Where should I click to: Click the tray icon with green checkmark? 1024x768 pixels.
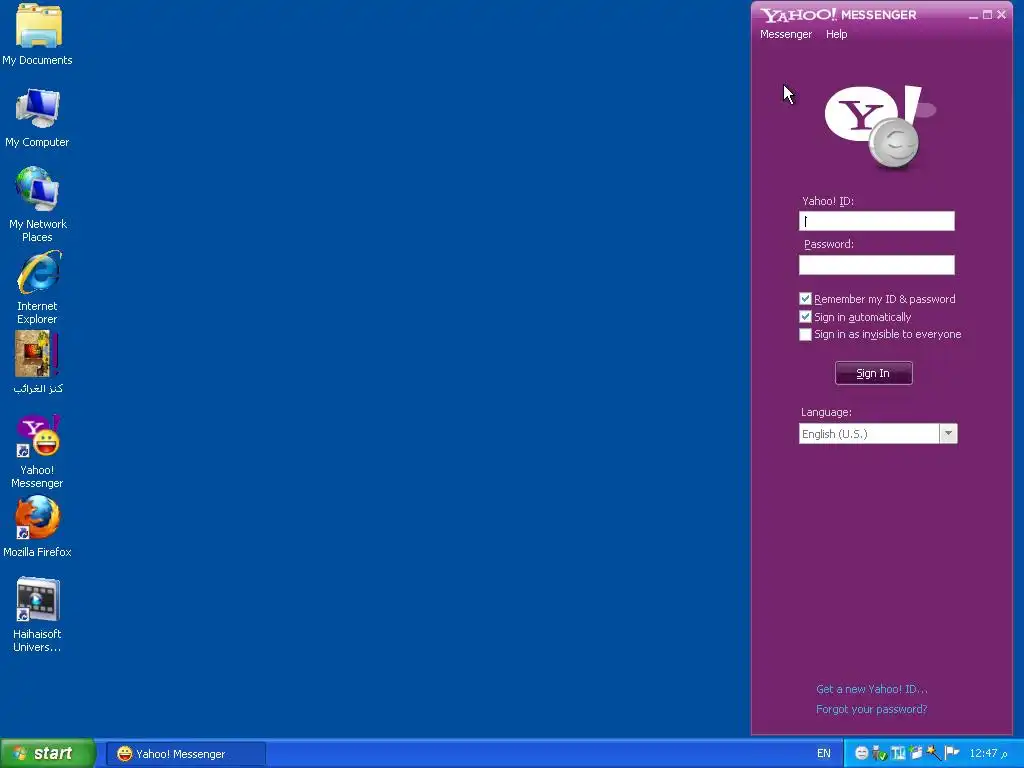click(x=879, y=753)
